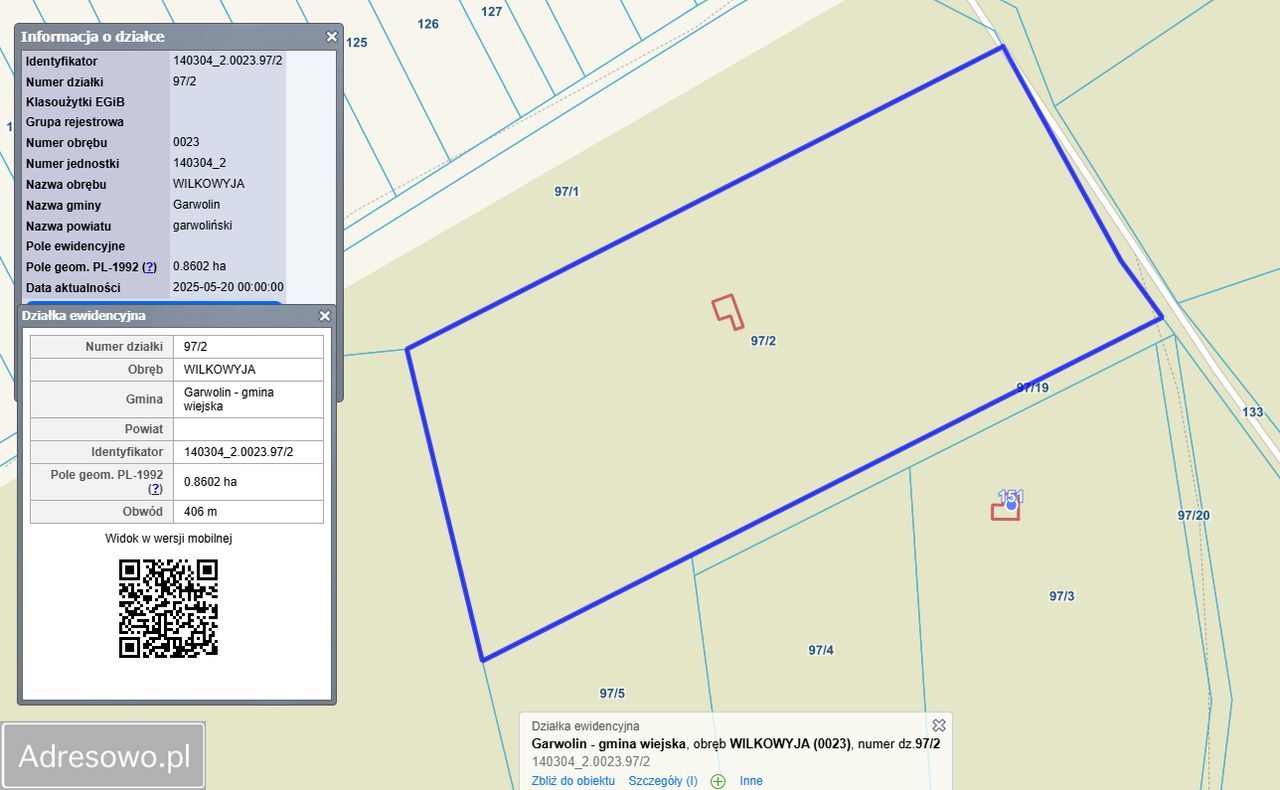Select parcel label 97/4 on the map
1280x790 pixels.
click(821, 650)
